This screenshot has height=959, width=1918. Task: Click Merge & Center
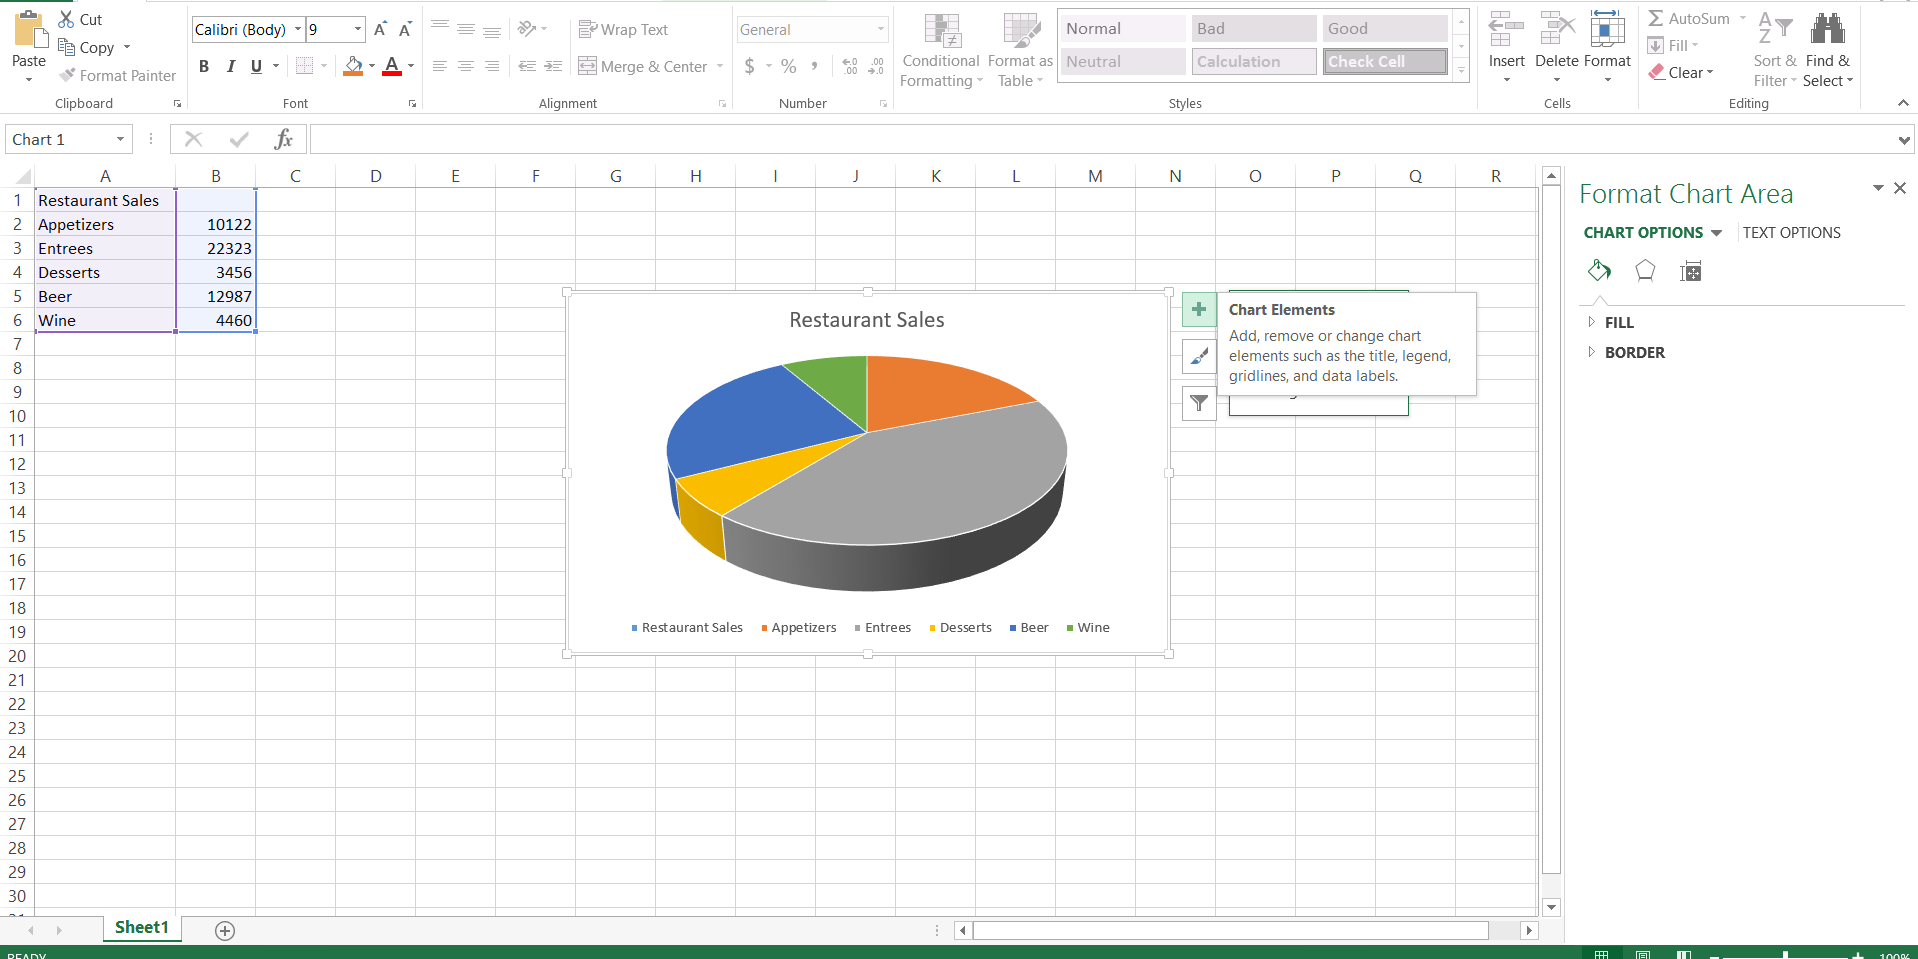(643, 66)
